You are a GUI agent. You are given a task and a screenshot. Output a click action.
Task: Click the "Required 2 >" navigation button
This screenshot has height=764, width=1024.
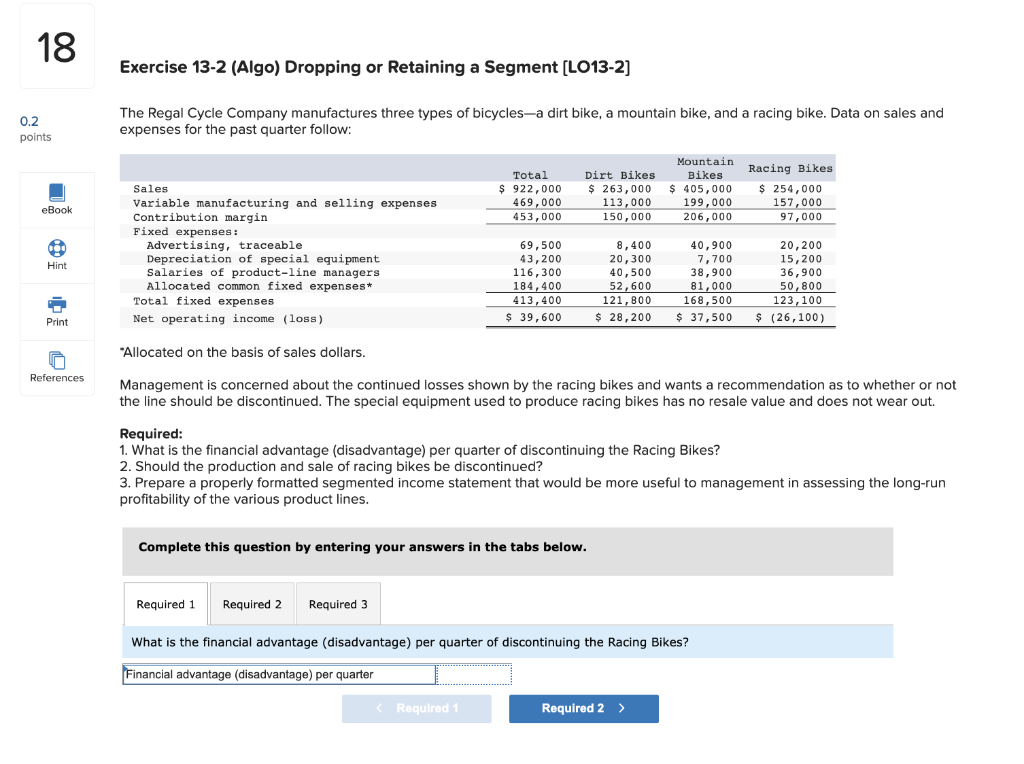pyautogui.click(x=584, y=708)
